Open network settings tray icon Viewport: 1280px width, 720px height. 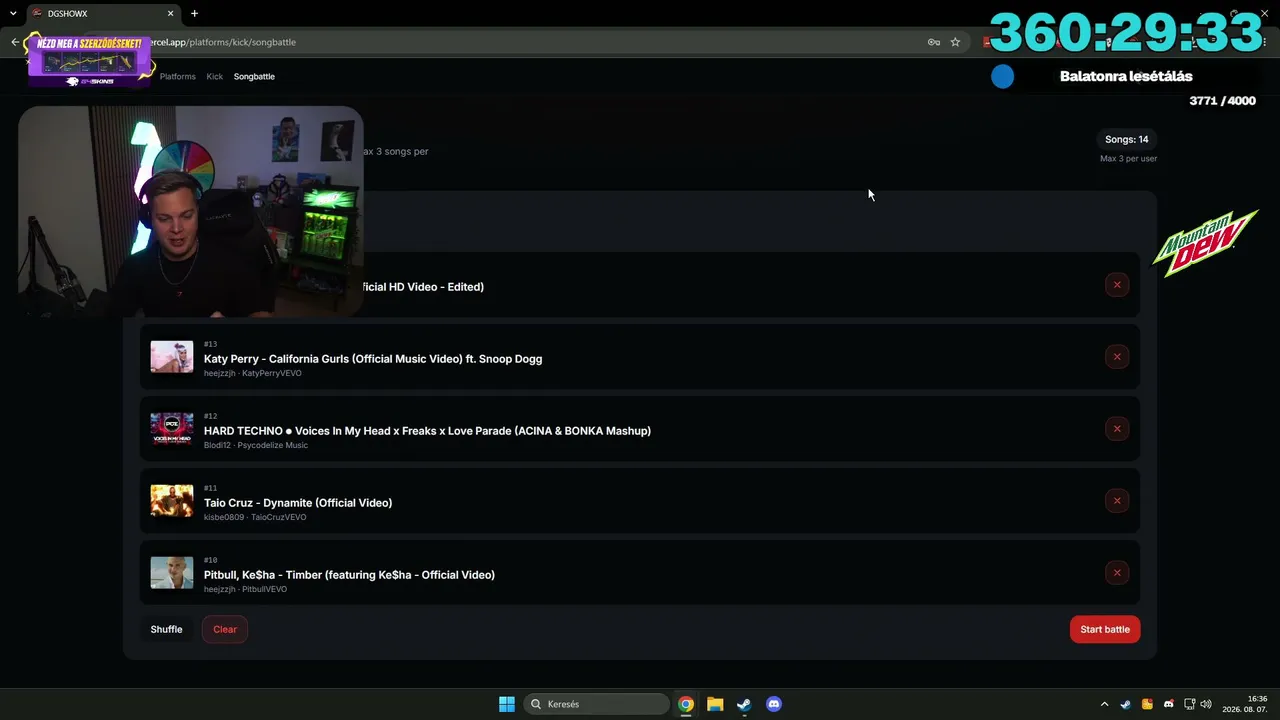coord(1189,704)
